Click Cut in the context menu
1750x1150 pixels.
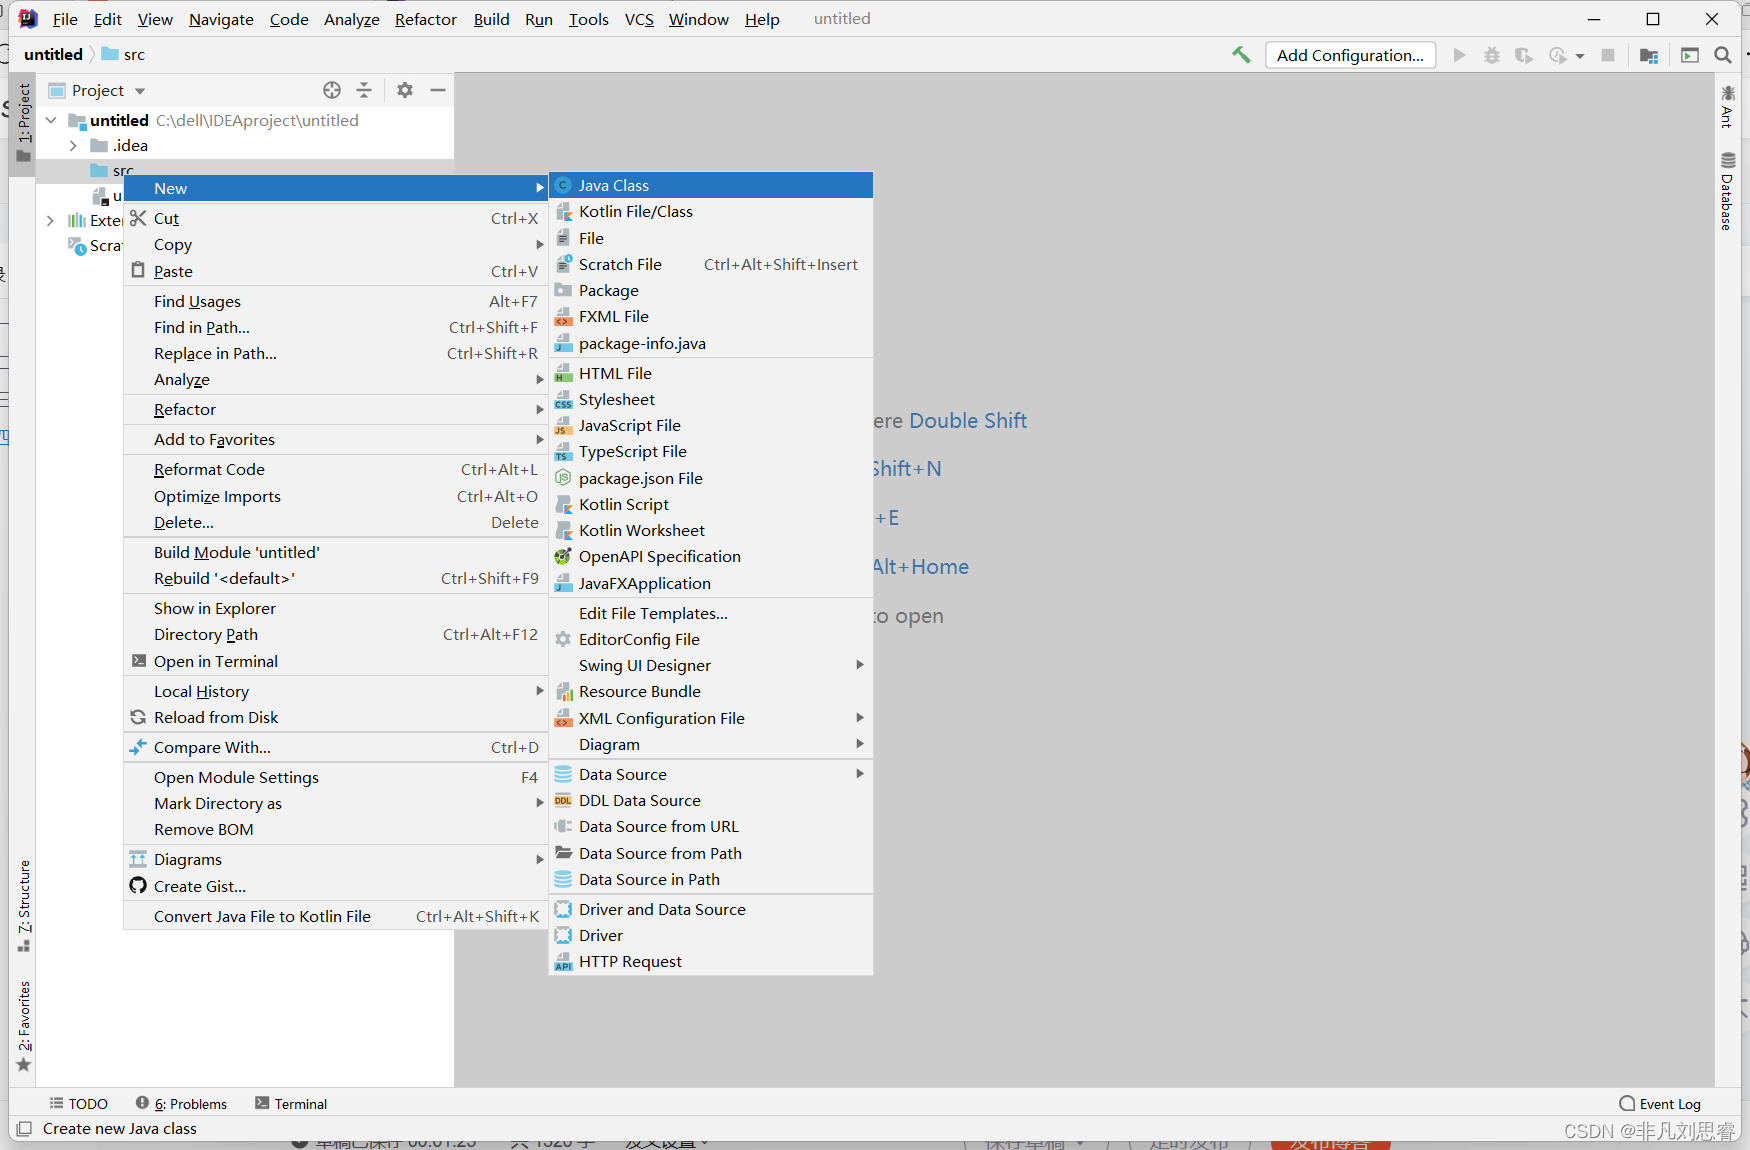[336, 218]
